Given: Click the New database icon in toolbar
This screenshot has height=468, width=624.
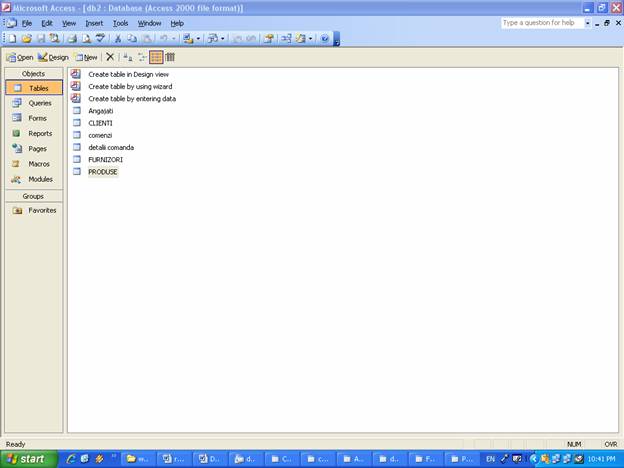Looking at the screenshot, I should [12, 39].
